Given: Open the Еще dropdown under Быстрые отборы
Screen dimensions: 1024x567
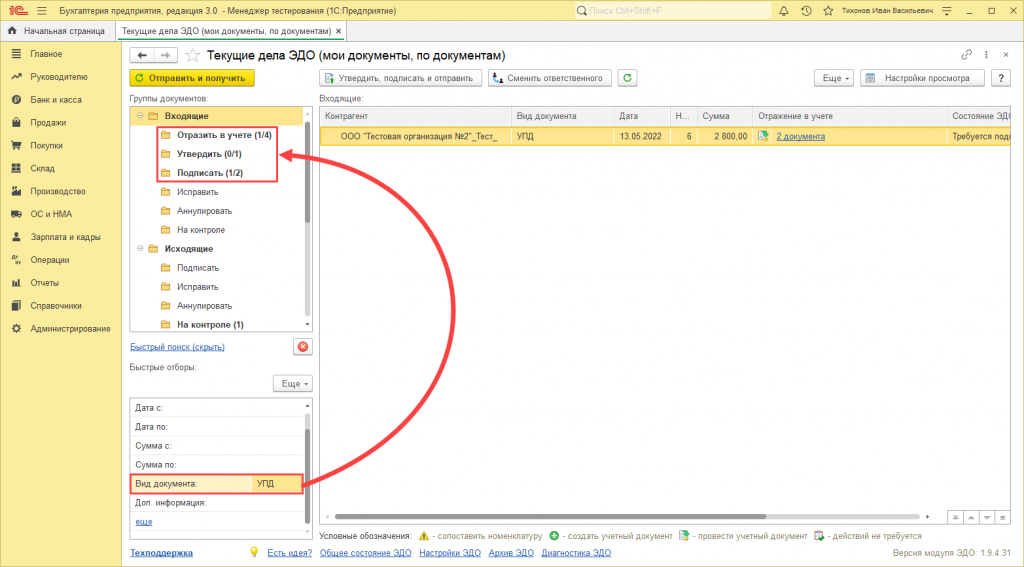Looking at the screenshot, I should pyautogui.click(x=293, y=383).
